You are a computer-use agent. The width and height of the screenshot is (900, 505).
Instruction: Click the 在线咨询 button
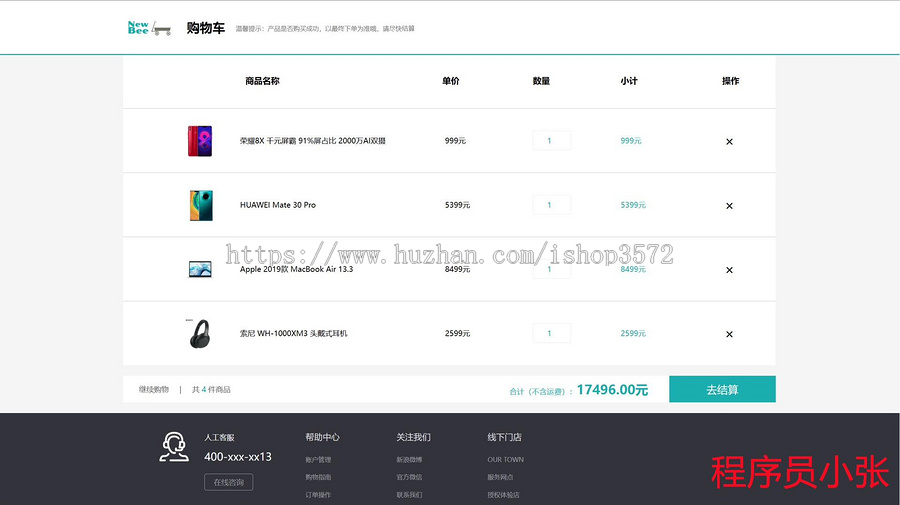pos(228,482)
